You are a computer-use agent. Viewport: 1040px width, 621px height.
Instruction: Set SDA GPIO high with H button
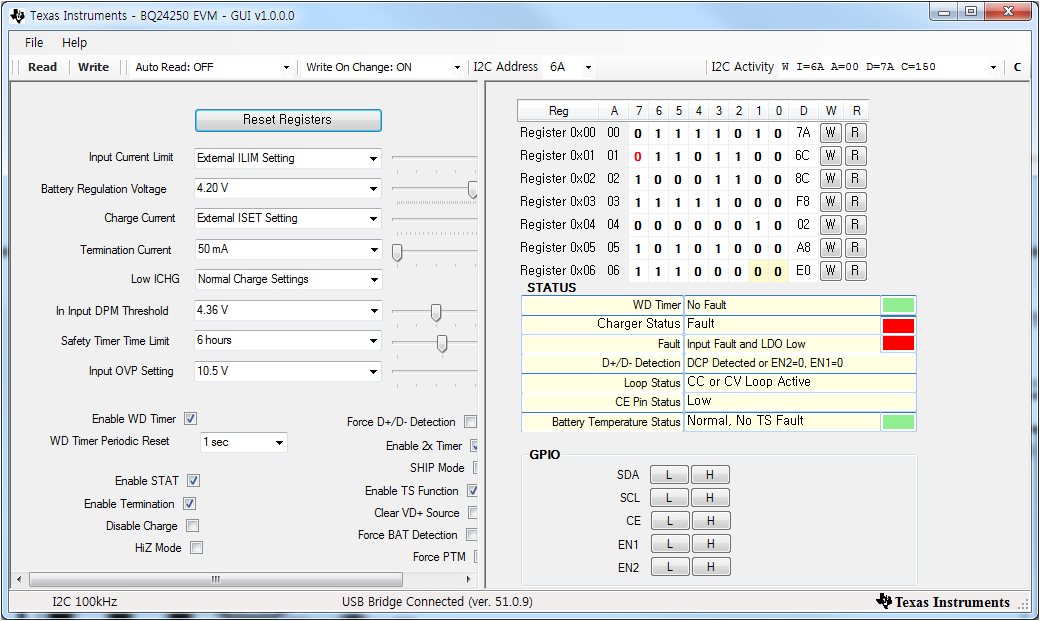(x=710, y=475)
